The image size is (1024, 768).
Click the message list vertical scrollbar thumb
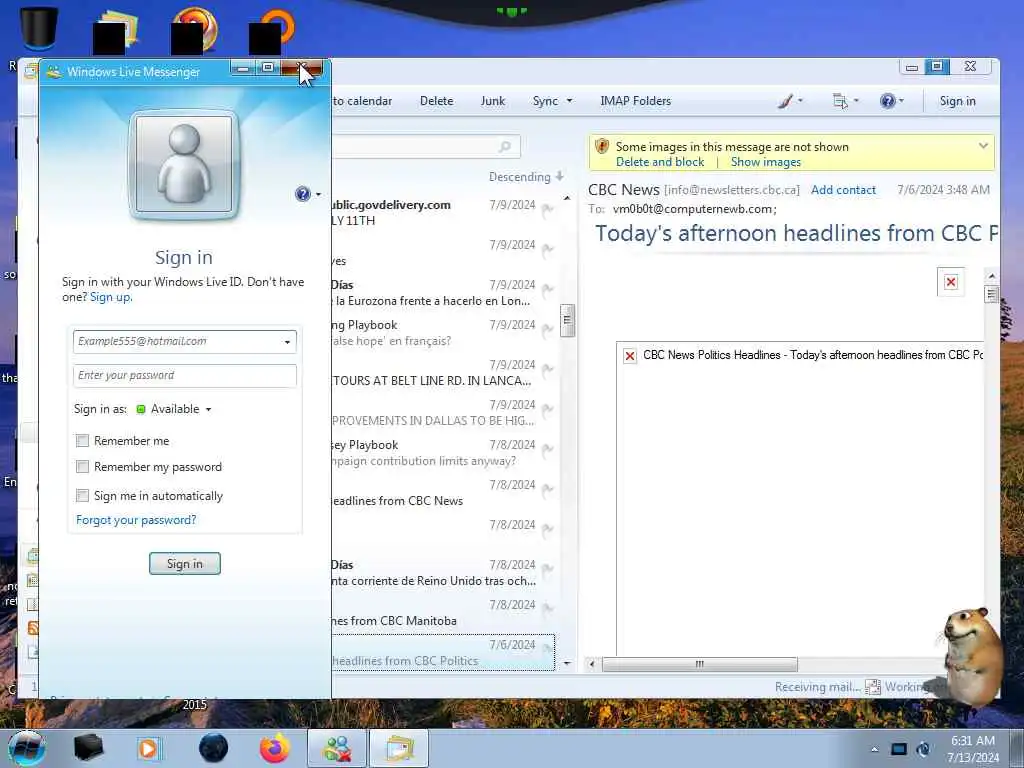pos(567,320)
